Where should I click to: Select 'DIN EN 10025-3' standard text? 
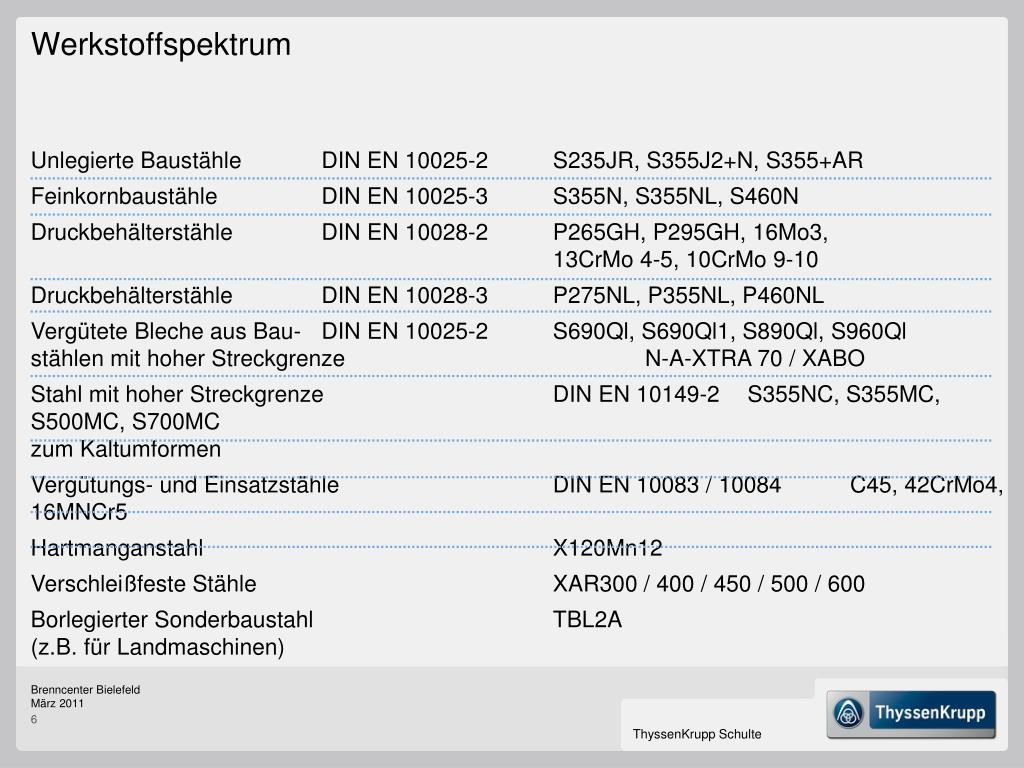[x=405, y=197]
